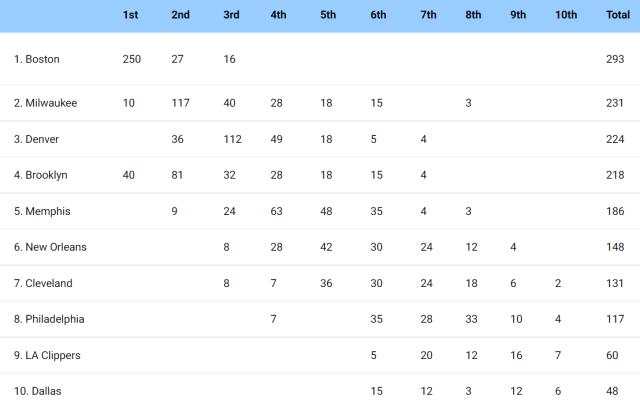Select the 10th column header
This screenshot has width=640, height=404.
click(566, 15)
